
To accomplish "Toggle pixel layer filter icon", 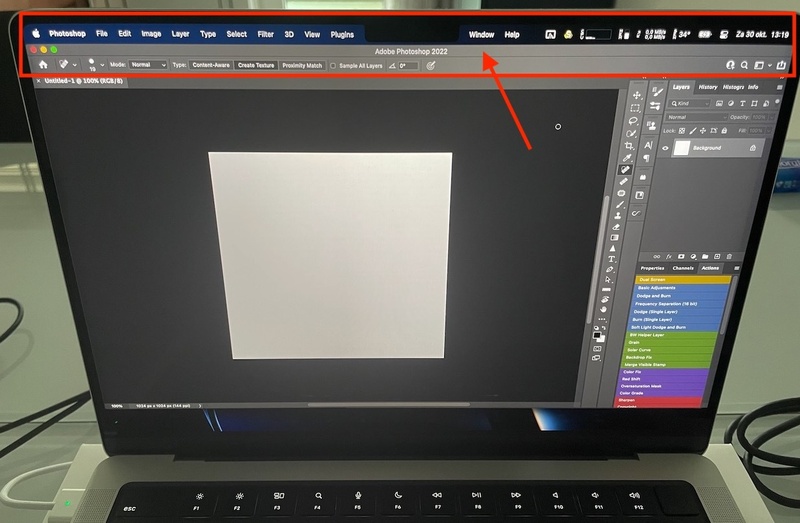I will (719, 104).
